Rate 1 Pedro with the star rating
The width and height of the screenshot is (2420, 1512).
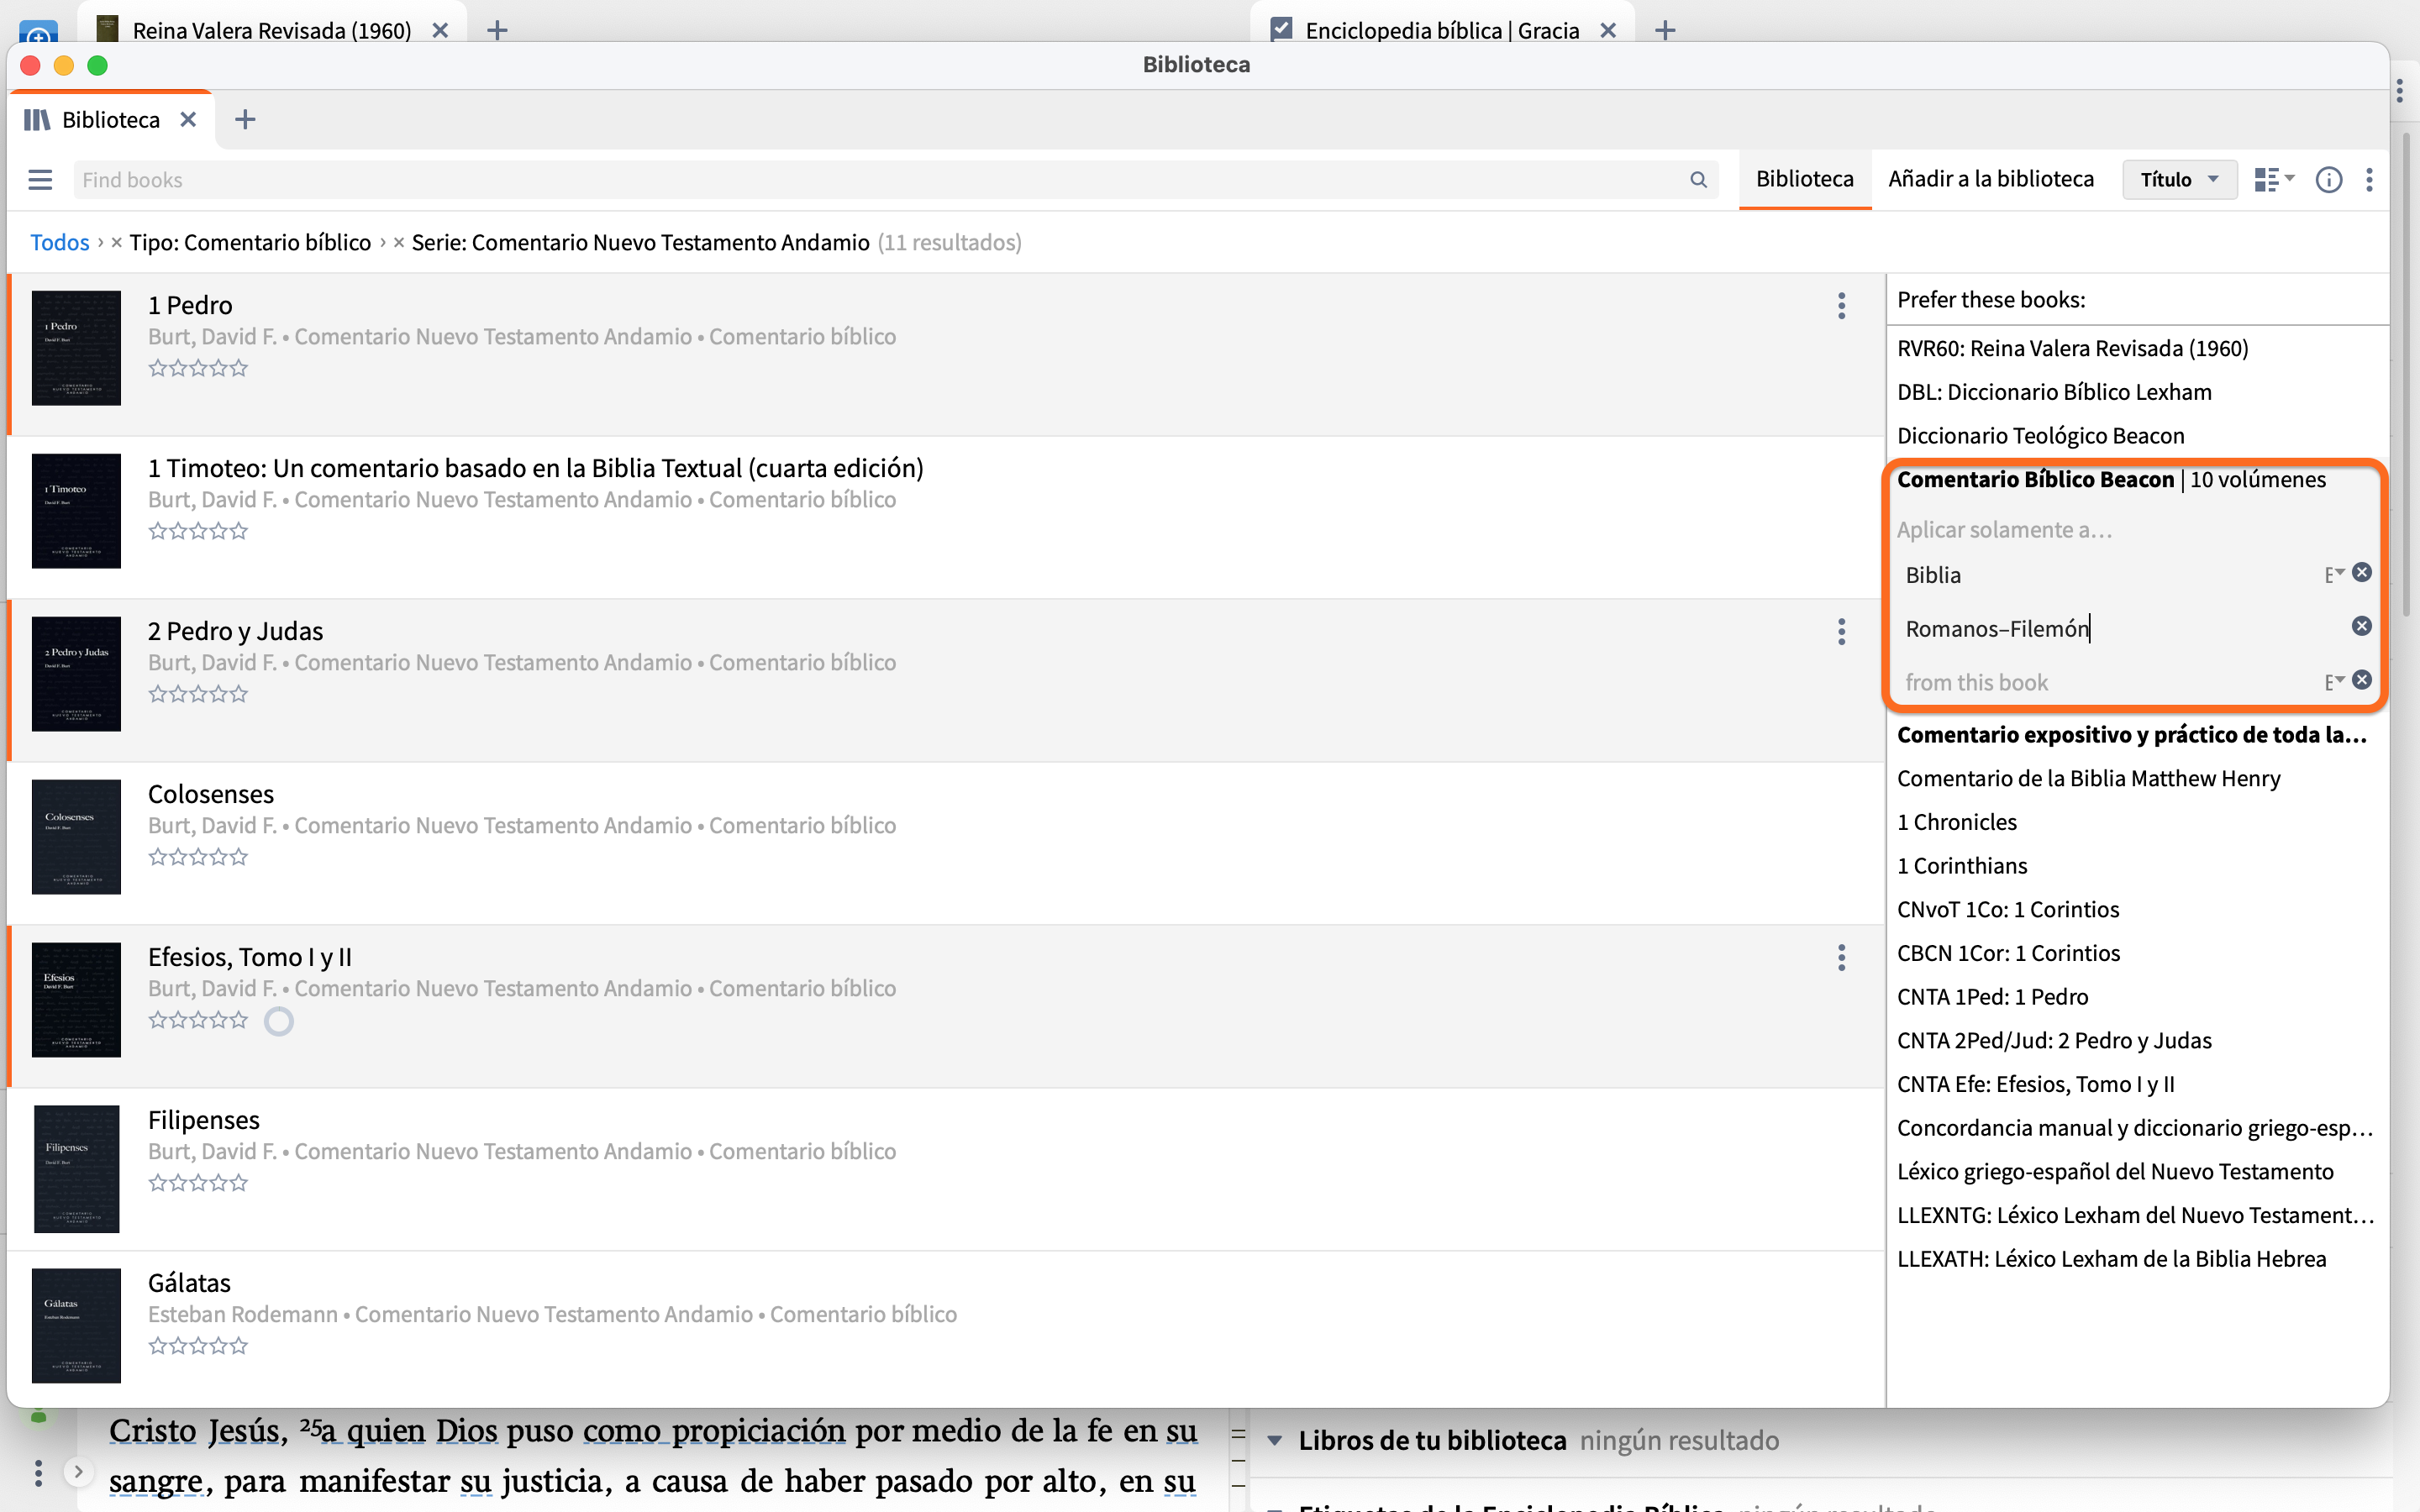198,368
